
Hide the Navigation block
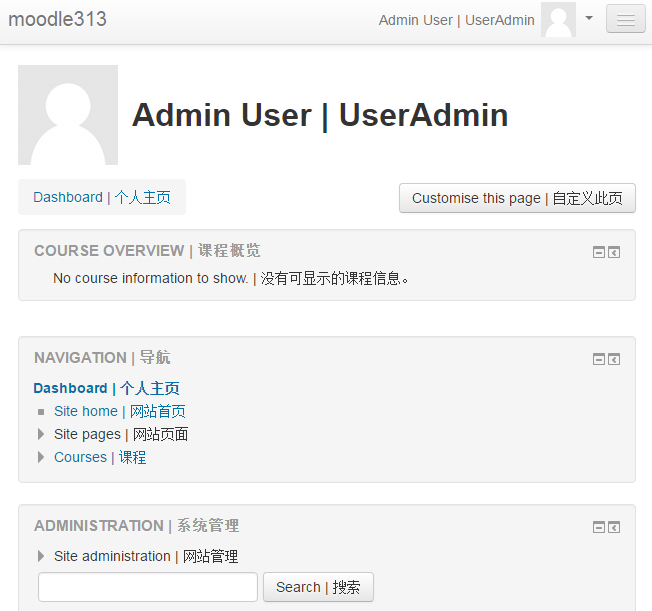coord(599,359)
